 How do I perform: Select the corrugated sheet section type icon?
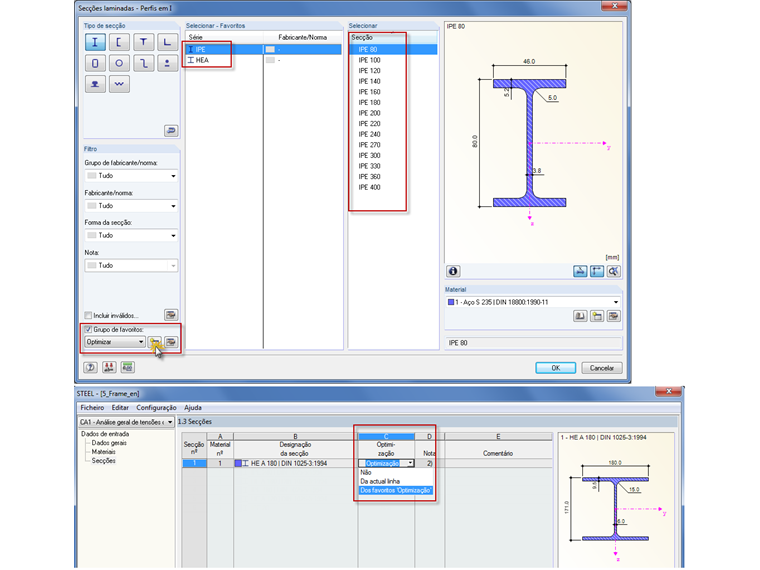click(x=119, y=84)
